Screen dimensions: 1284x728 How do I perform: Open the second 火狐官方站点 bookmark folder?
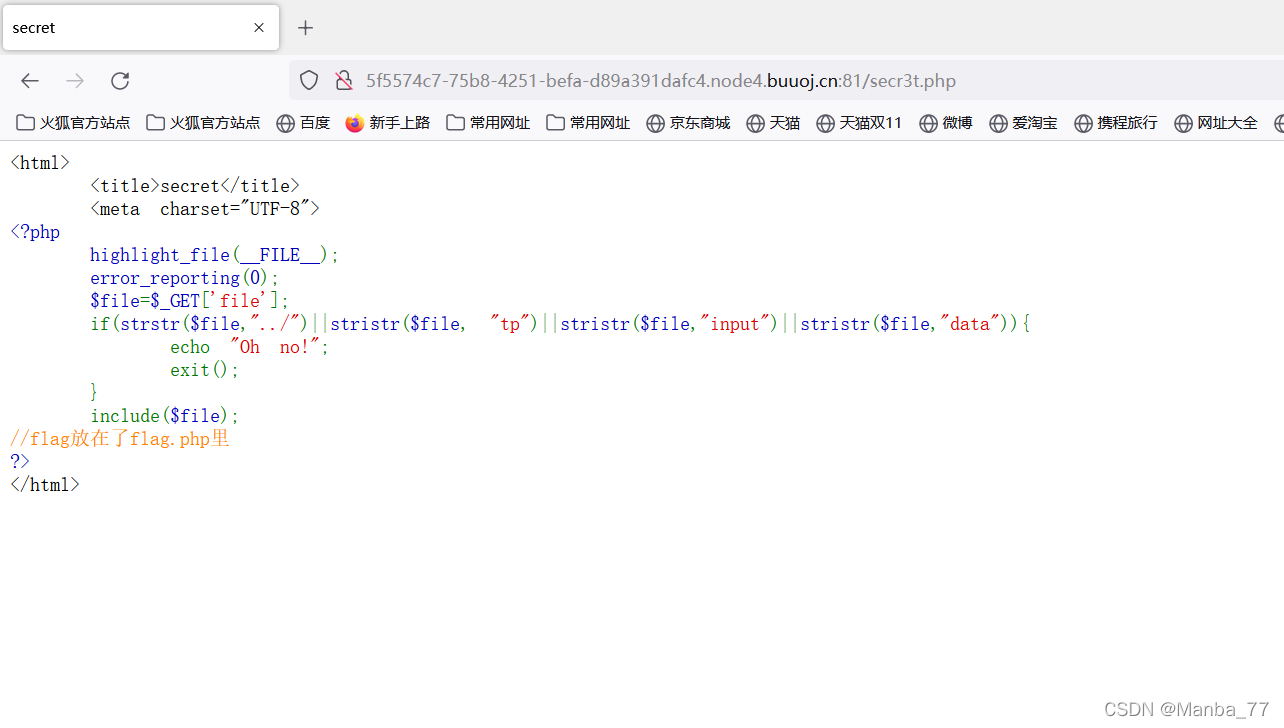[203, 123]
